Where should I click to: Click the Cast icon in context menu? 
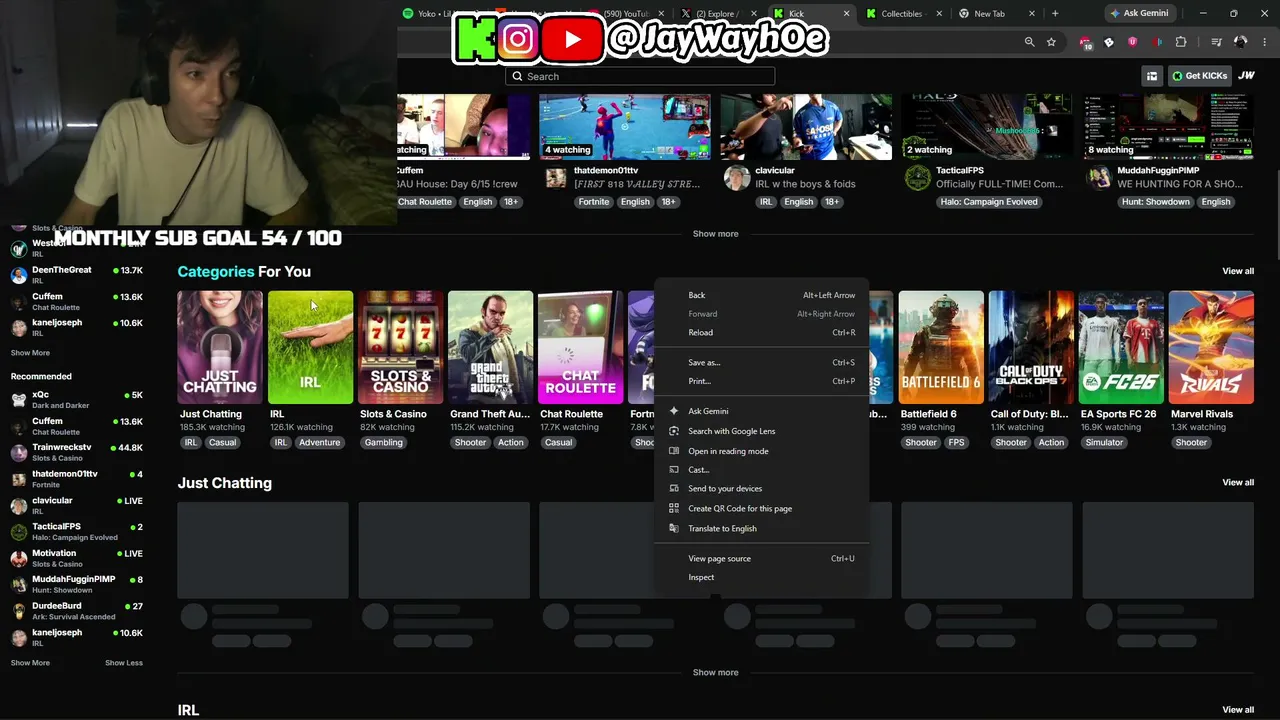coord(674,470)
